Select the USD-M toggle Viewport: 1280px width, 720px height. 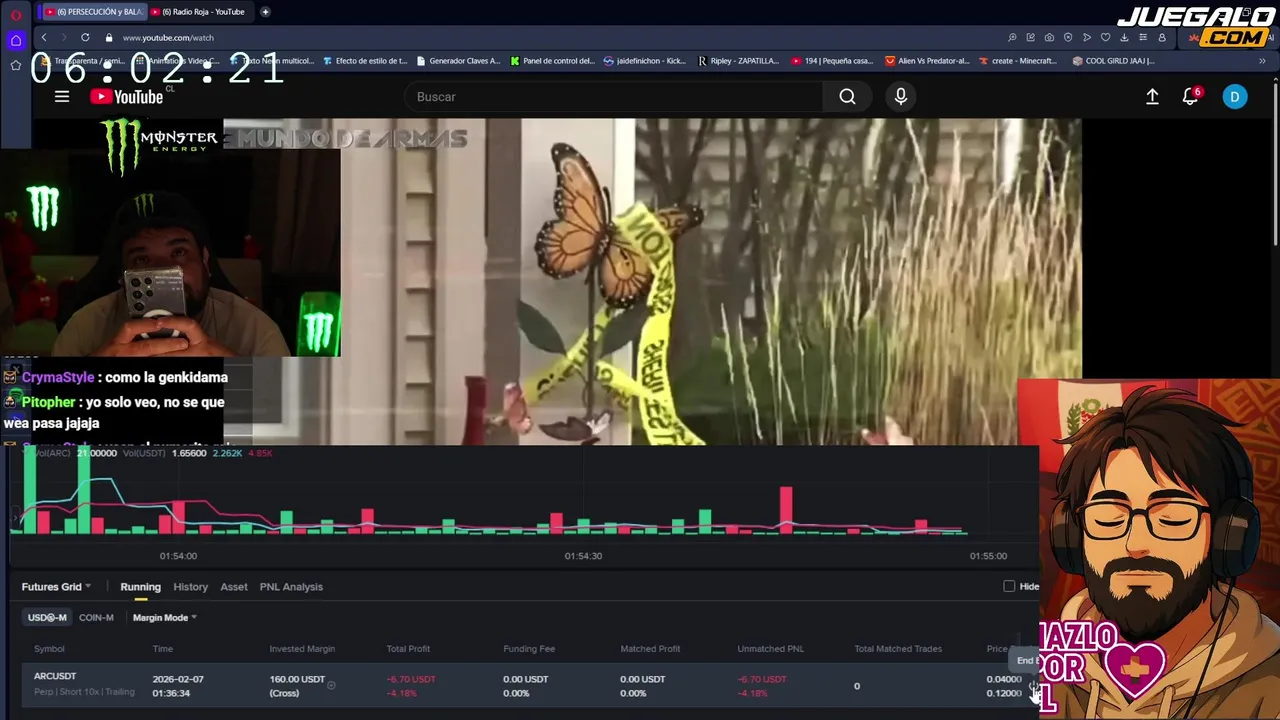[x=47, y=617]
